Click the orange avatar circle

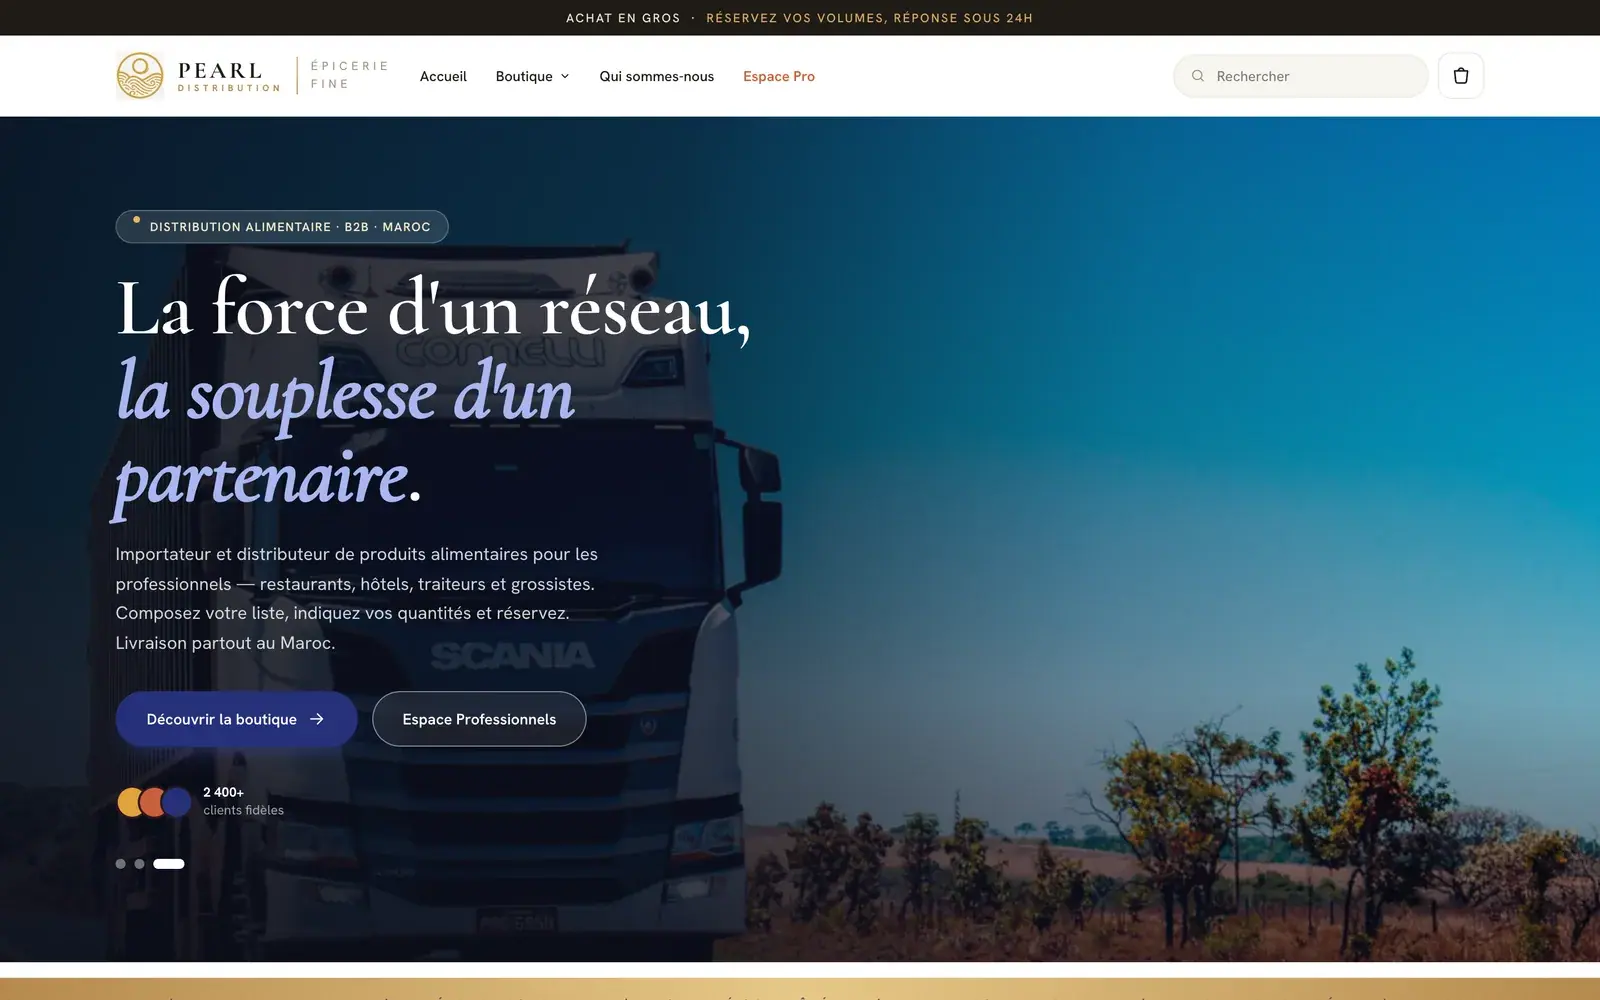(153, 802)
